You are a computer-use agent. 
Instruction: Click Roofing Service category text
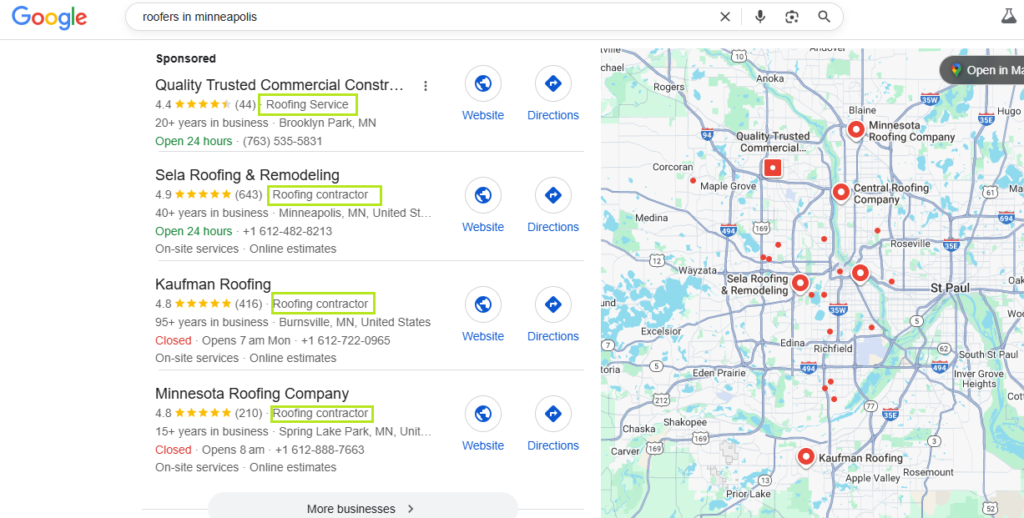[308, 105]
